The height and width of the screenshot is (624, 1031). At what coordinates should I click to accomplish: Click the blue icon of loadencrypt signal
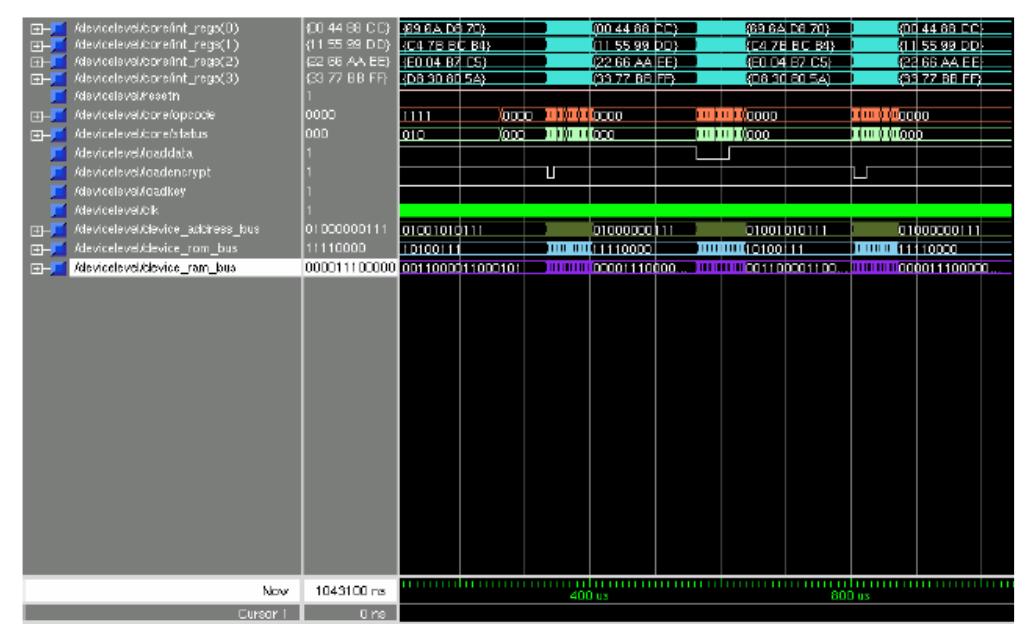[59, 173]
